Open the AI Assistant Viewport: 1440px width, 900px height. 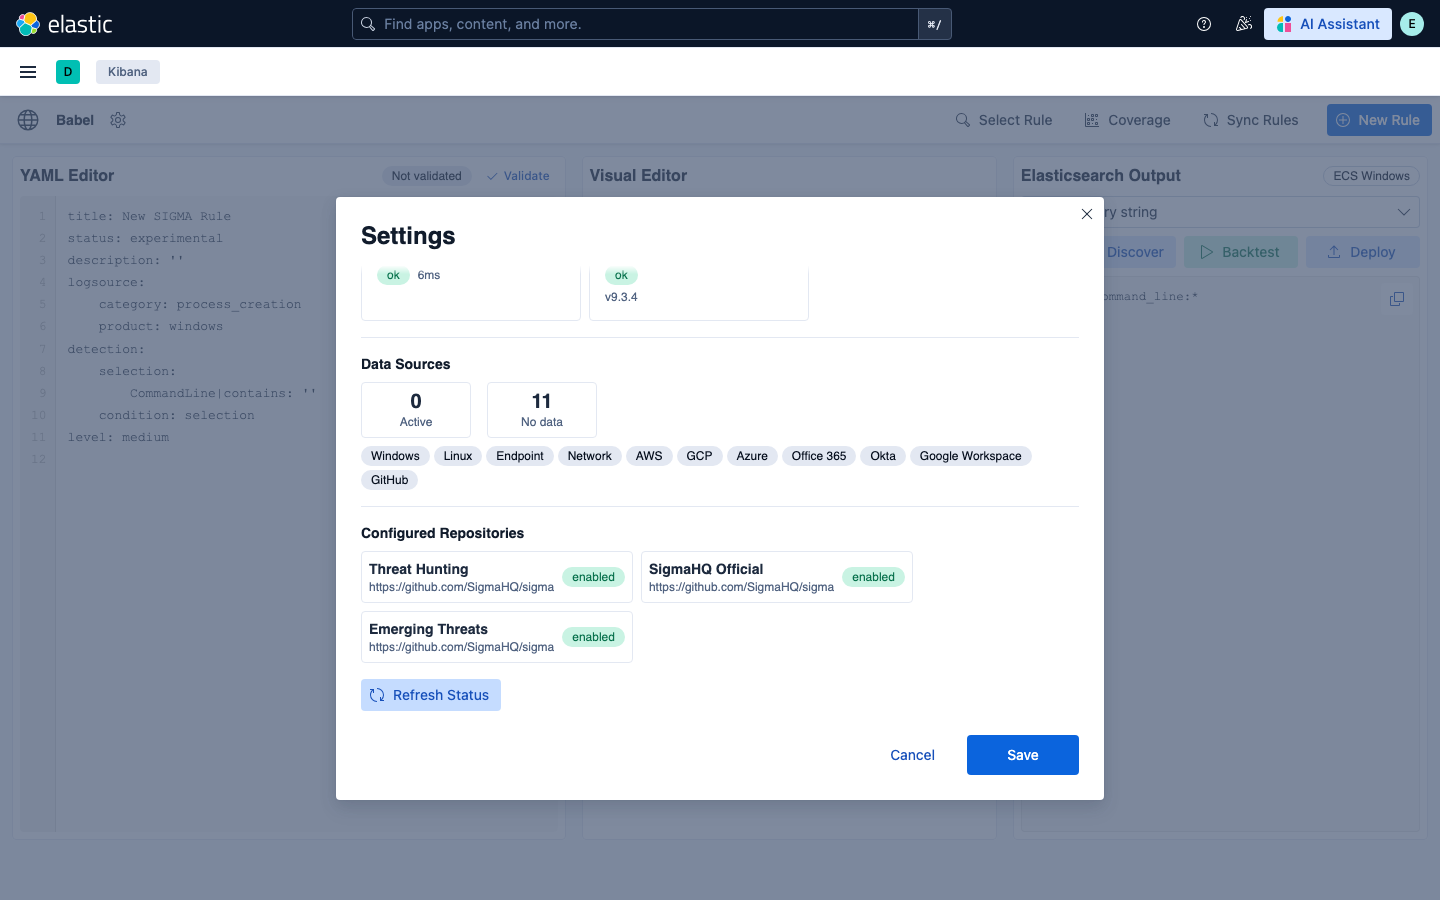point(1328,24)
